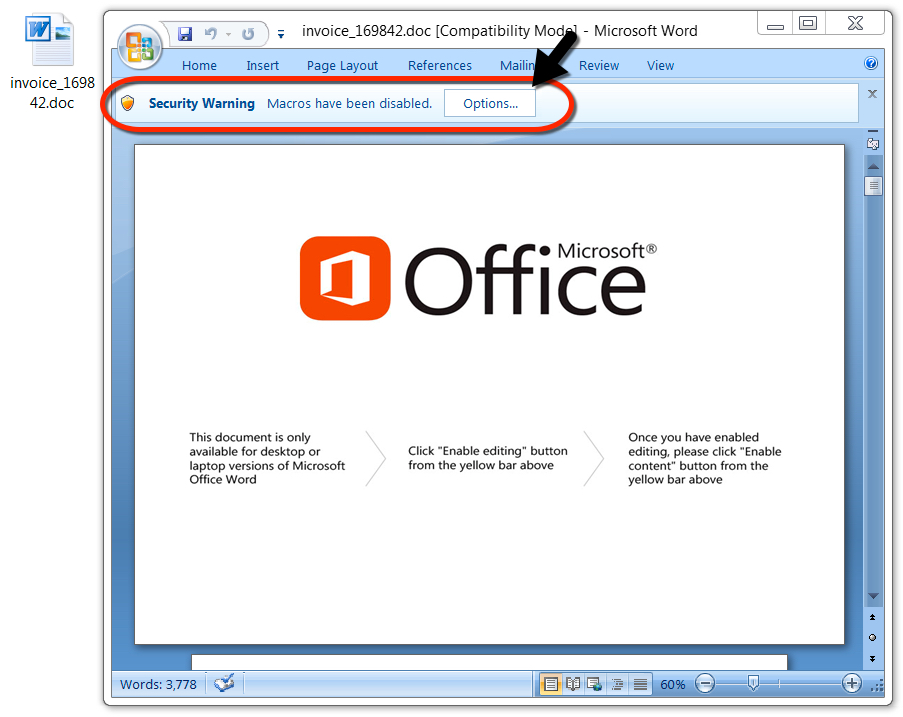Viewport: 903px width, 717px height.
Task: Open the Undo history dropdown arrow
Action: point(229,35)
